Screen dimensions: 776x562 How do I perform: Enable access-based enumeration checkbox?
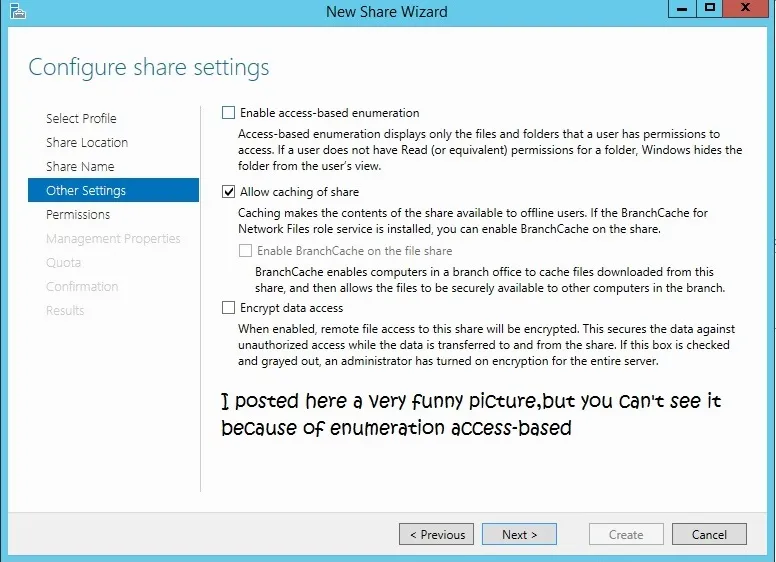tap(228, 113)
